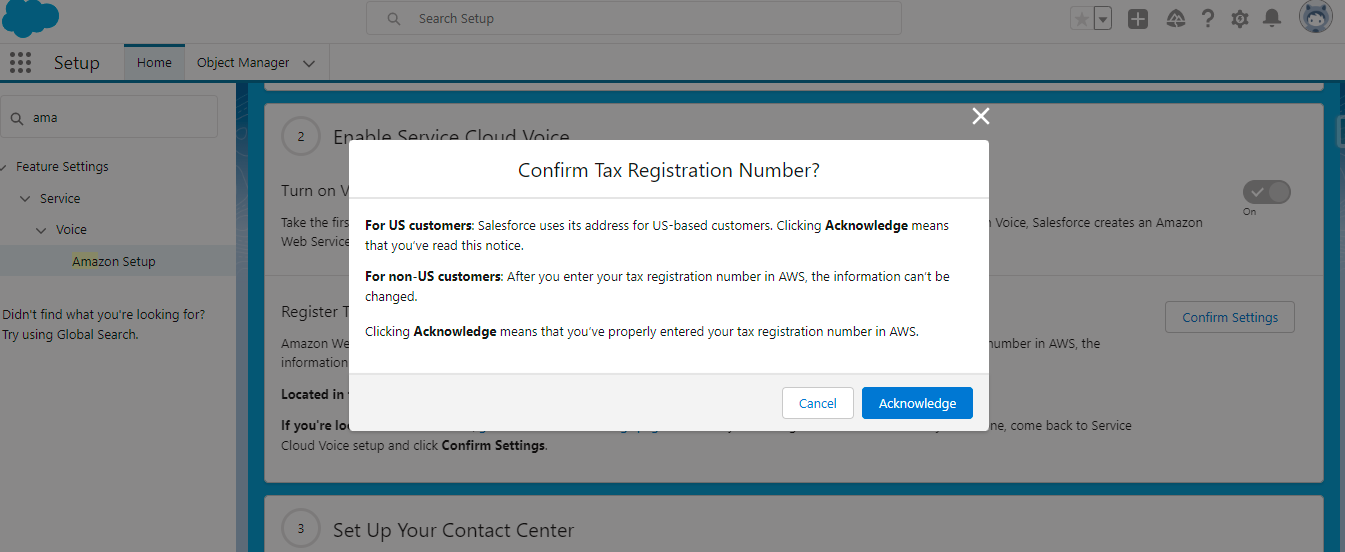This screenshot has height=552, width=1345.
Task: Collapse the Service tree node
Action: pos(25,199)
